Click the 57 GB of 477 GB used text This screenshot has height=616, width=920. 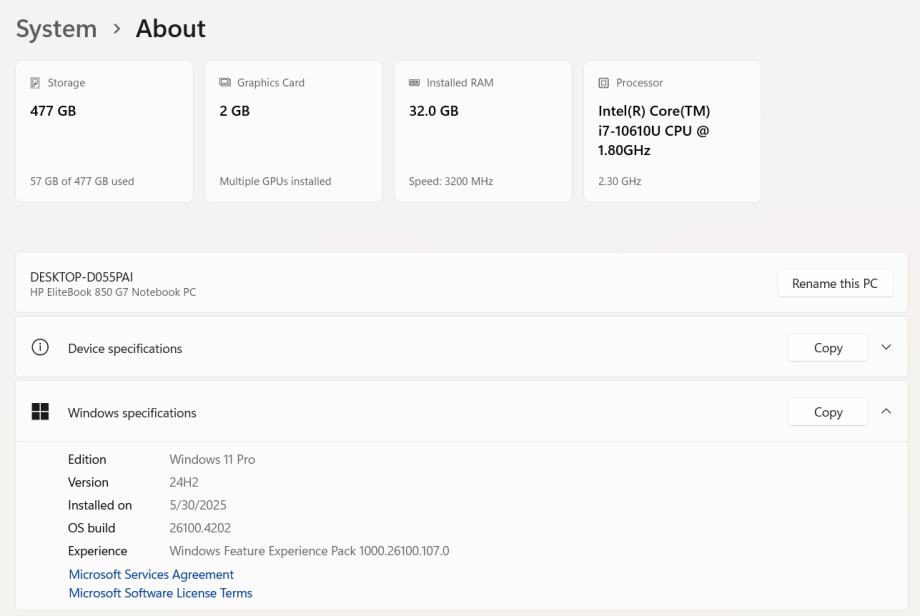pos(82,182)
